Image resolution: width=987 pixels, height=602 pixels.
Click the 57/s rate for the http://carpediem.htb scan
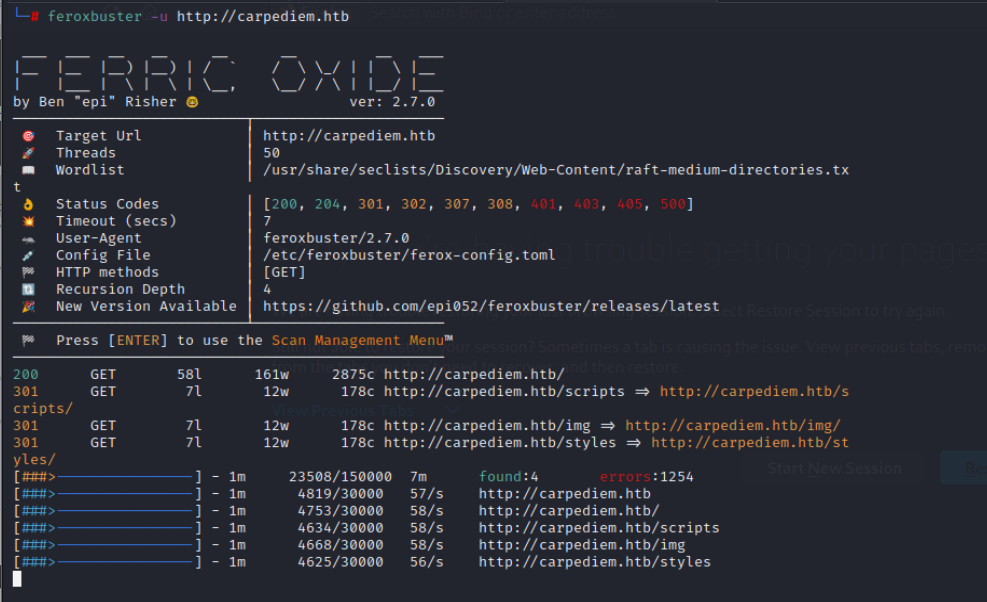click(x=427, y=494)
